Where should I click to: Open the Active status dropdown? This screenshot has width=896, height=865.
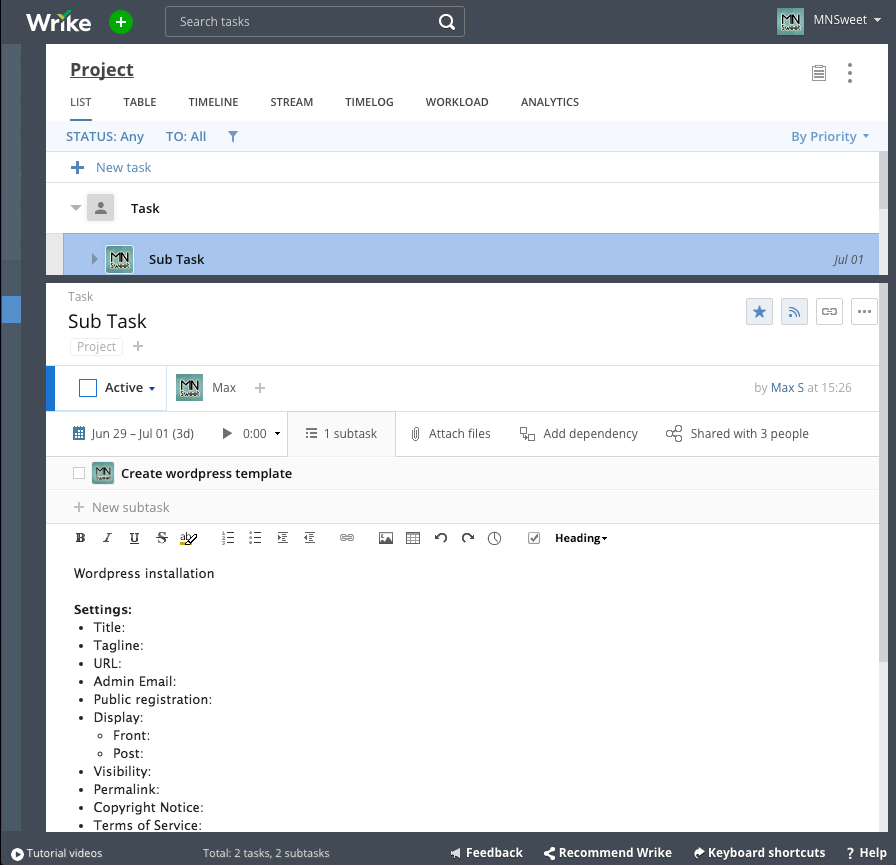pyautogui.click(x=130, y=388)
